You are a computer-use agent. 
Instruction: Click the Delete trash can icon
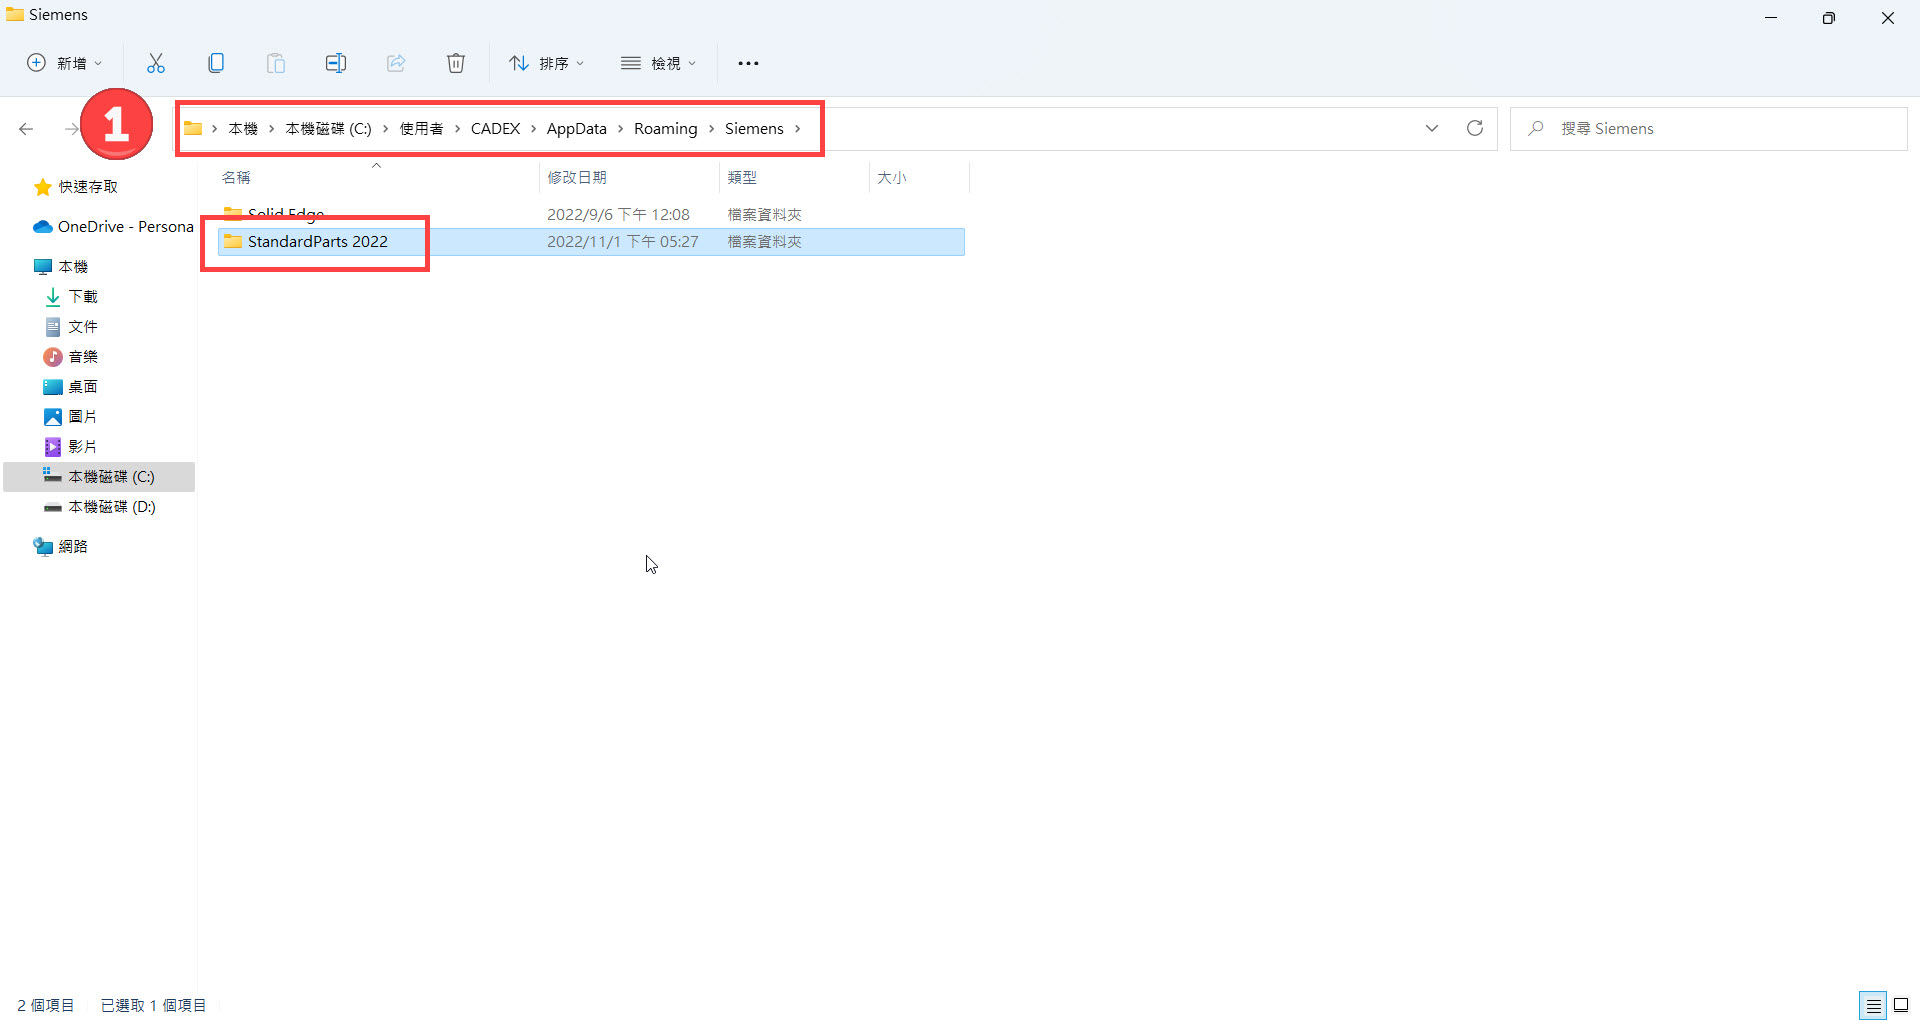[x=456, y=63]
